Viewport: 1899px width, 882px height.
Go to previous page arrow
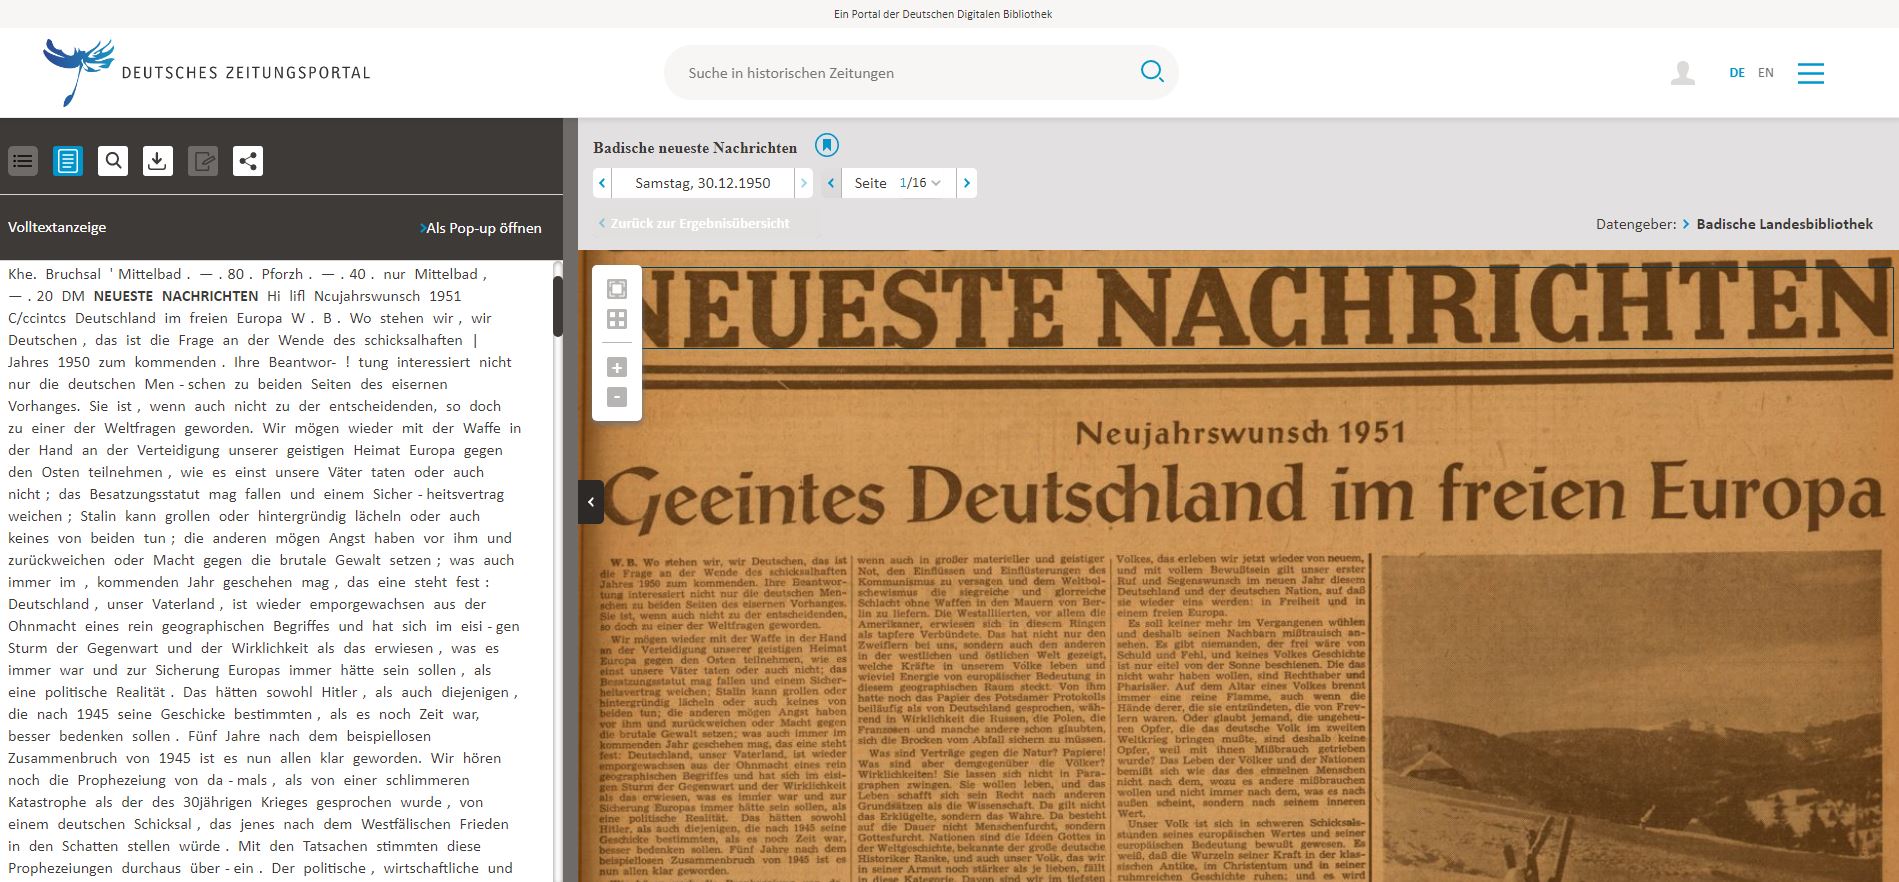coord(831,183)
